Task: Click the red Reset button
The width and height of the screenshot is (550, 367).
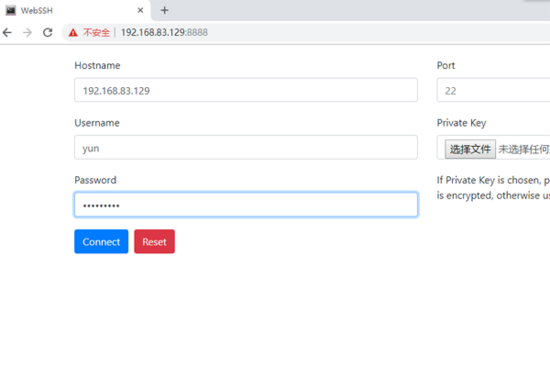Action: pyautogui.click(x=154, y=242)
